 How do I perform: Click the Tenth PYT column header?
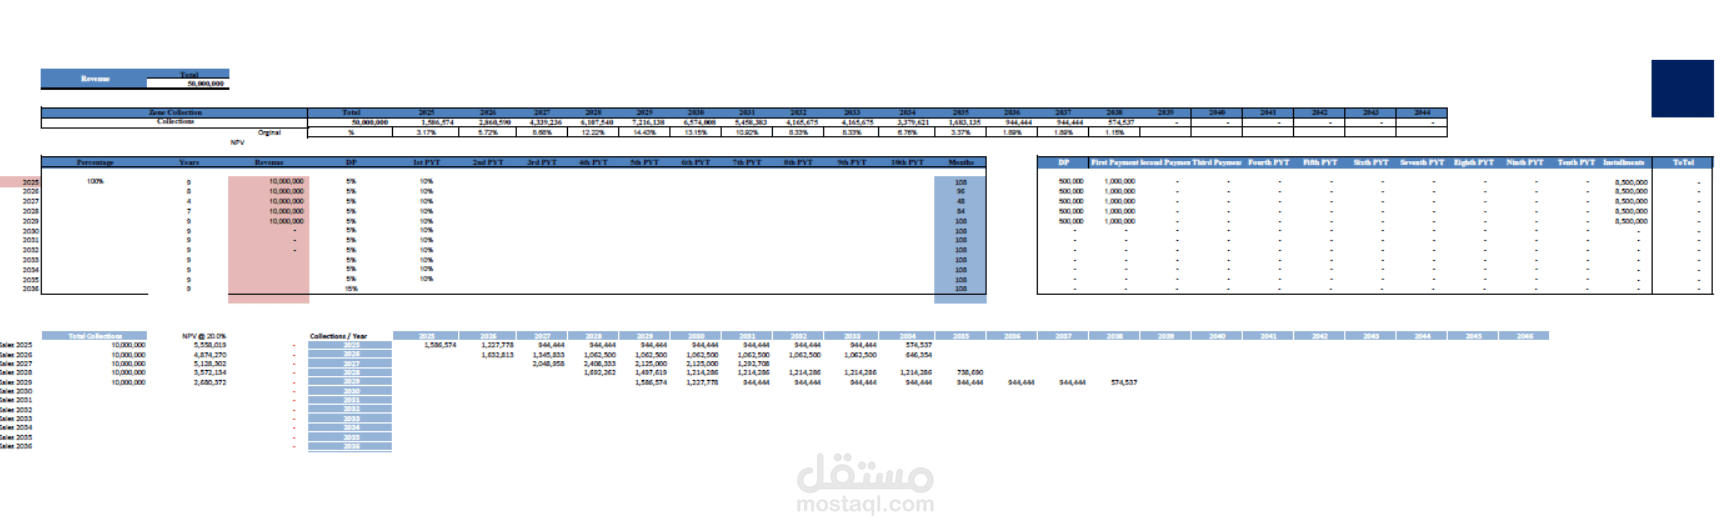click(1576, 162)
